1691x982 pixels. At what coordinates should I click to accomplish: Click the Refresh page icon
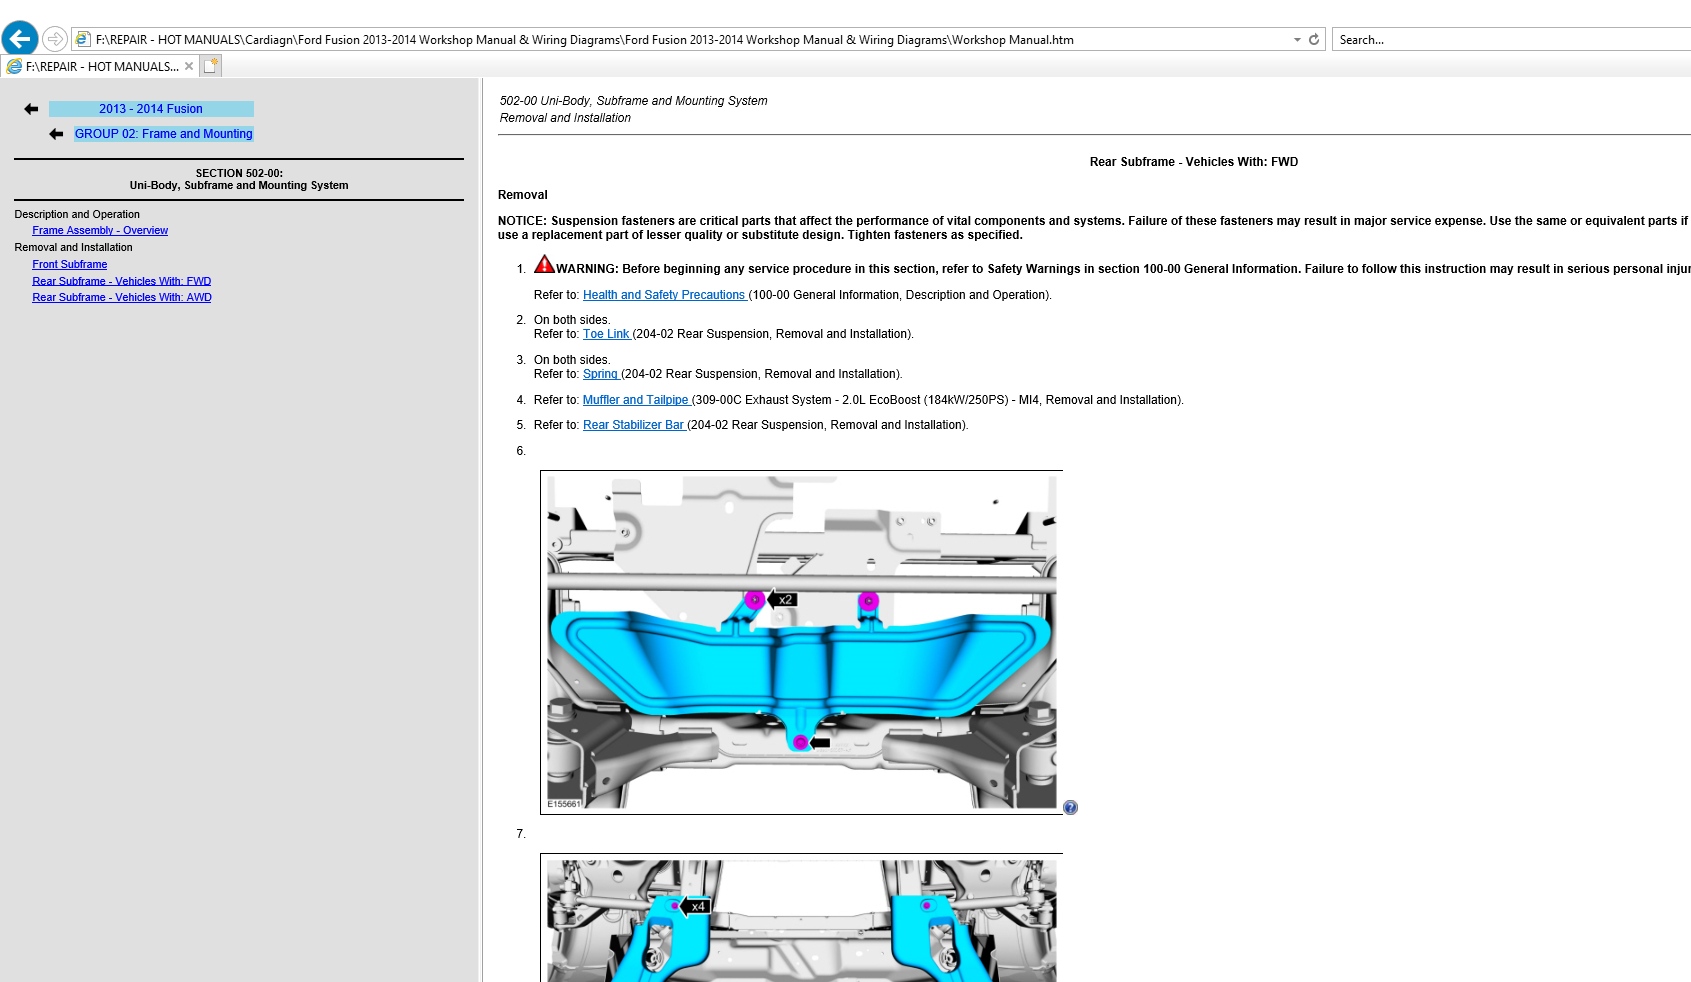[x=1312, y=39]
